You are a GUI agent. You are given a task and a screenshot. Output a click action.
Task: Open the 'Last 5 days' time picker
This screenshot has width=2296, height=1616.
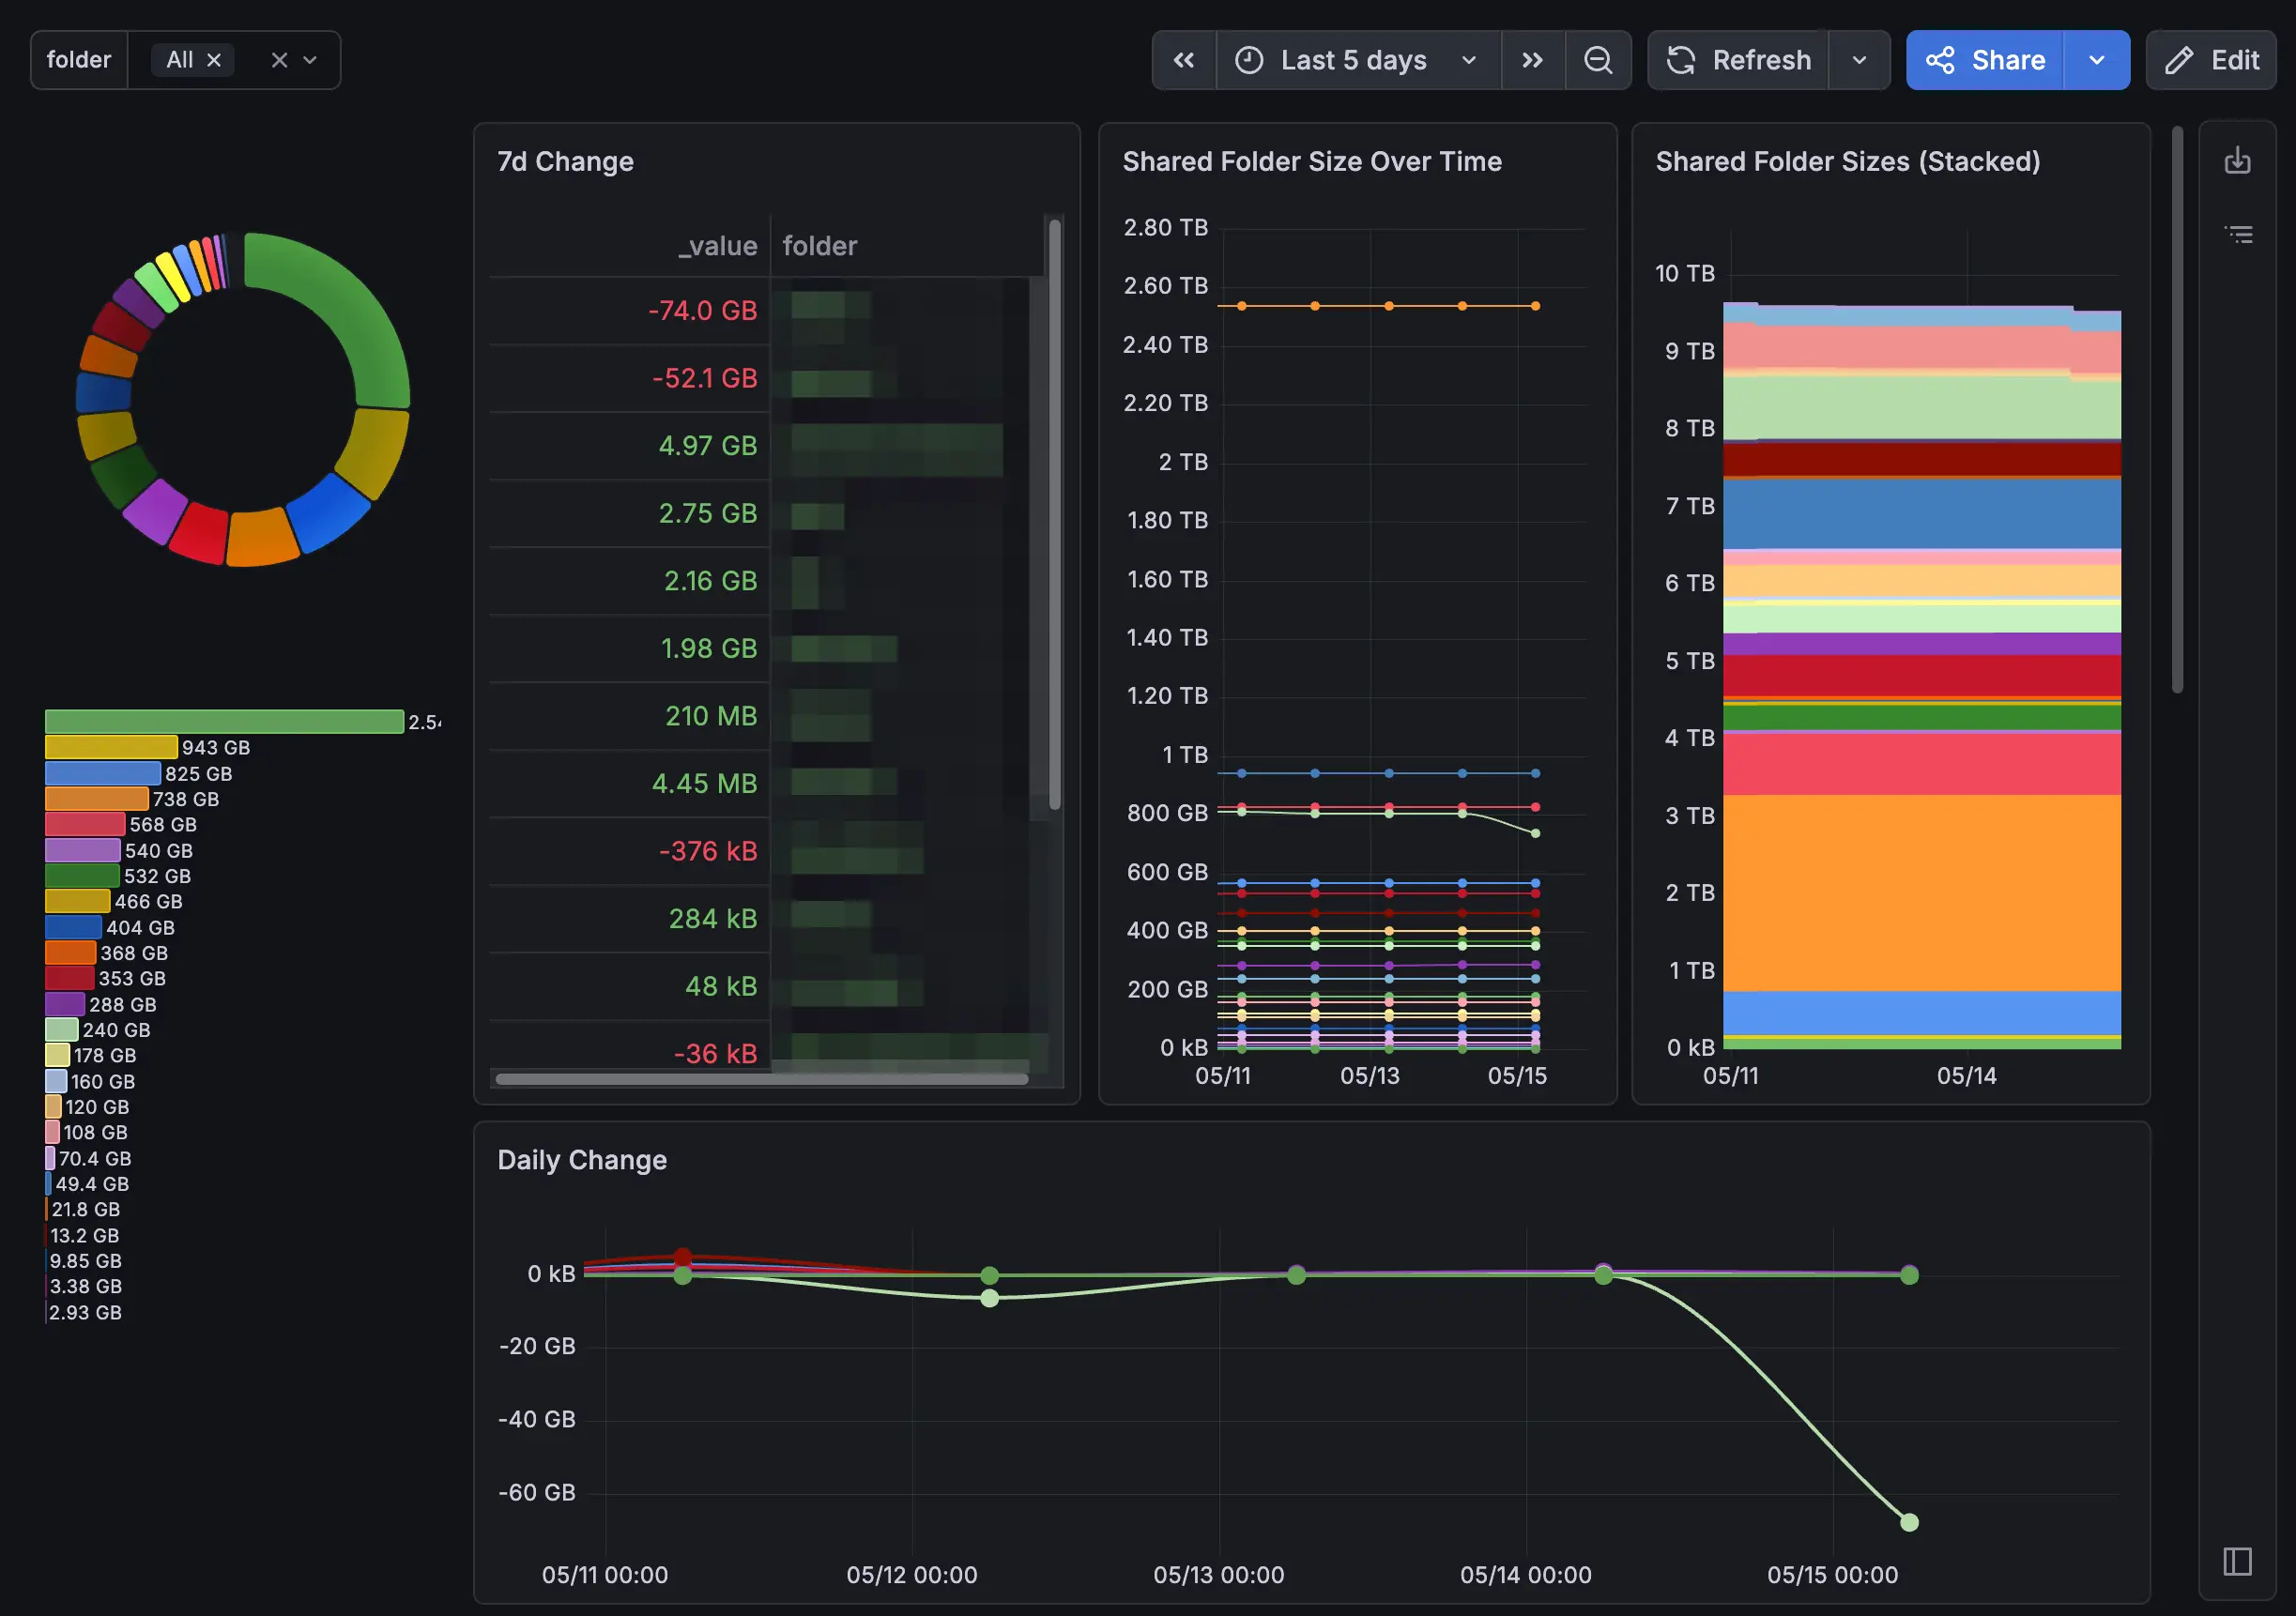[1357, 60]
